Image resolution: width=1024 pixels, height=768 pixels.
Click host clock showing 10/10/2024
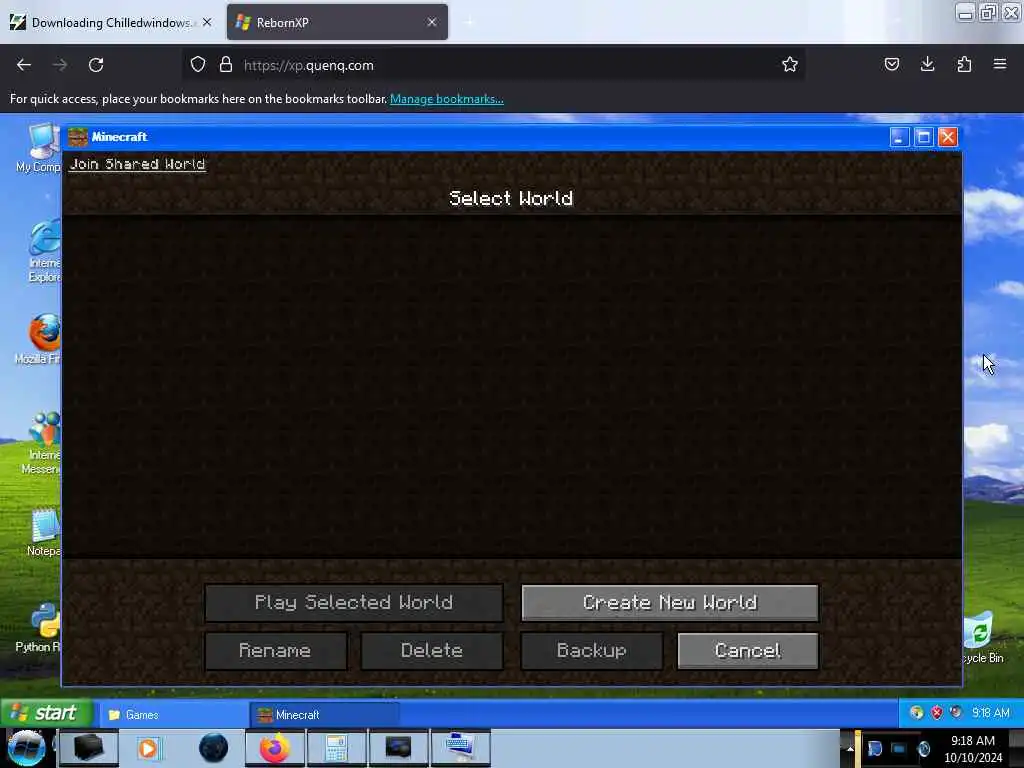(973, 749)
